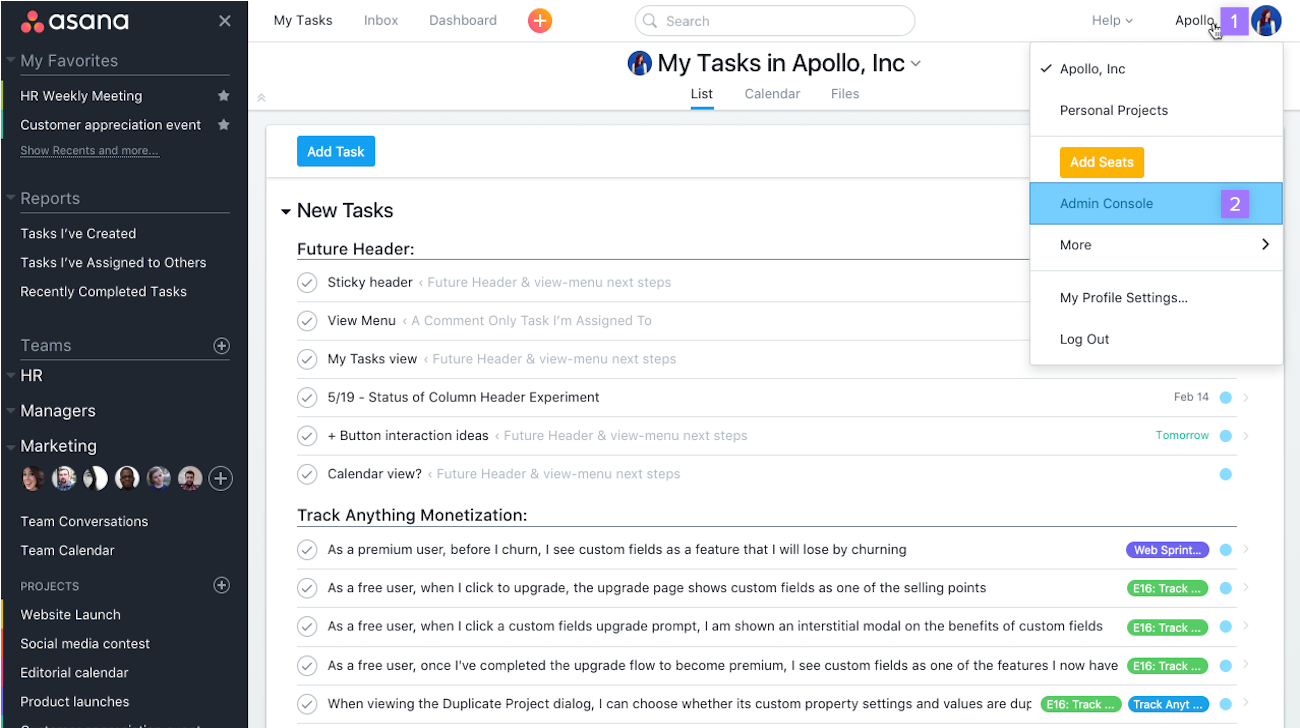The width and height of the screenshot is (1300, 728).
Task: Click the user avatar in the top bar
Action: click(x=1266, y=21)
